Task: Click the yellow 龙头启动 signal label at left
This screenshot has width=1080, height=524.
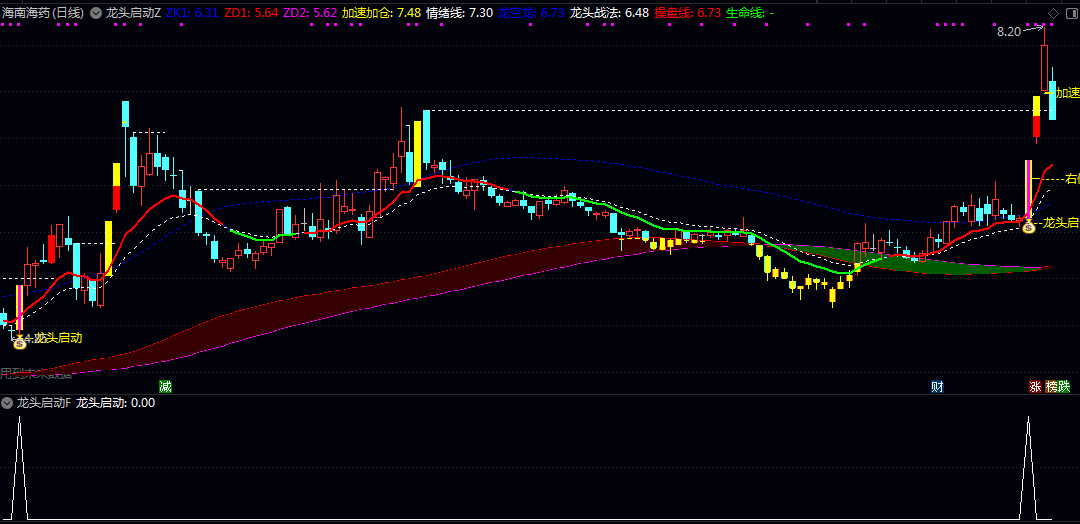Action: 58,338
